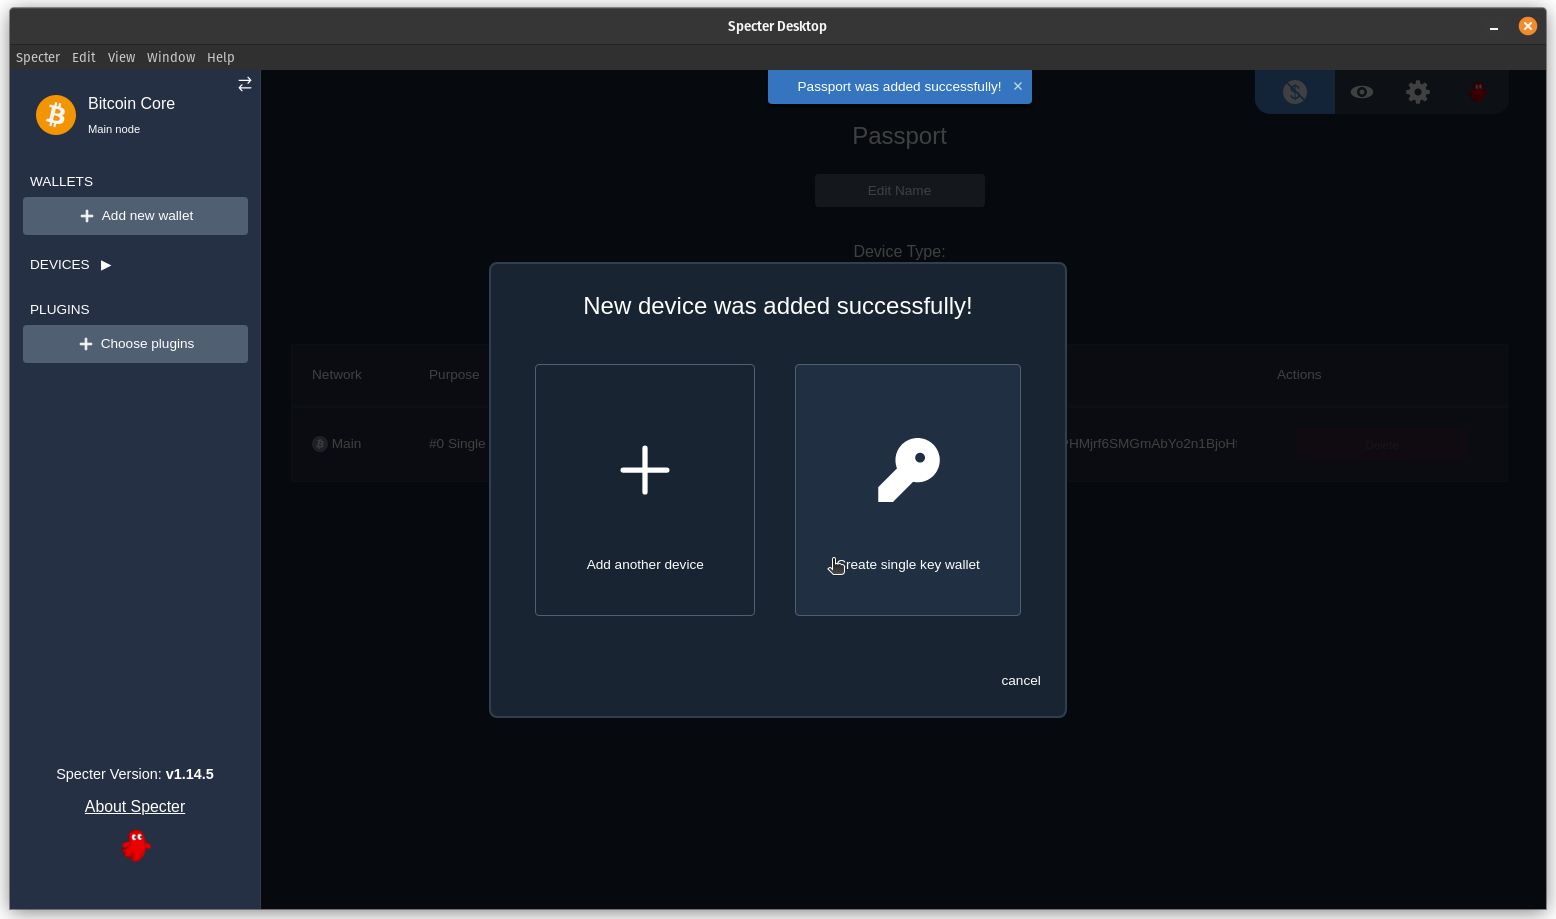Click the plus icon on Choose plugins
1556x919 pixels.
[x=86, y=343]
